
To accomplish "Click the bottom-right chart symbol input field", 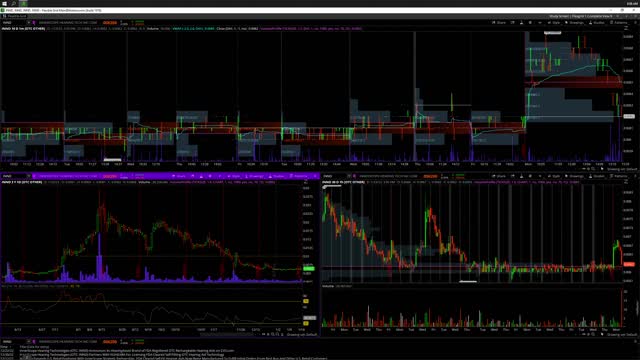I will pyautogui.click(x=334, y=176).
